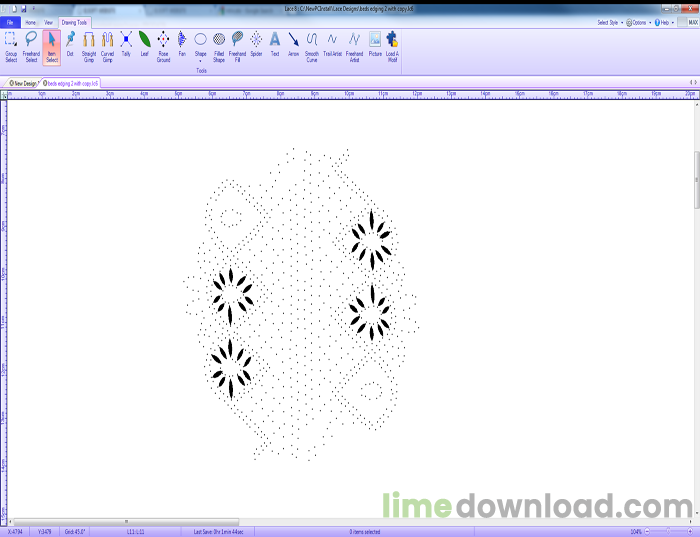Select the Freehand Fill tool
The image size is (700, 537).
[238, 47]
